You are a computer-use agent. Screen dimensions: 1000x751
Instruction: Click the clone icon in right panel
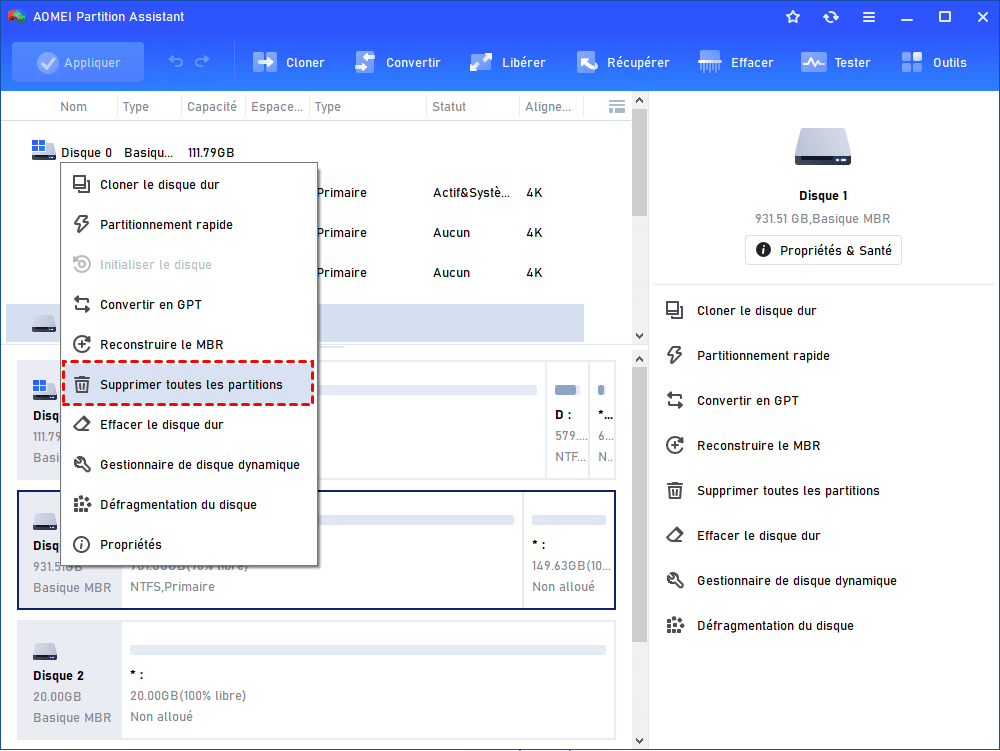[675, 310]
